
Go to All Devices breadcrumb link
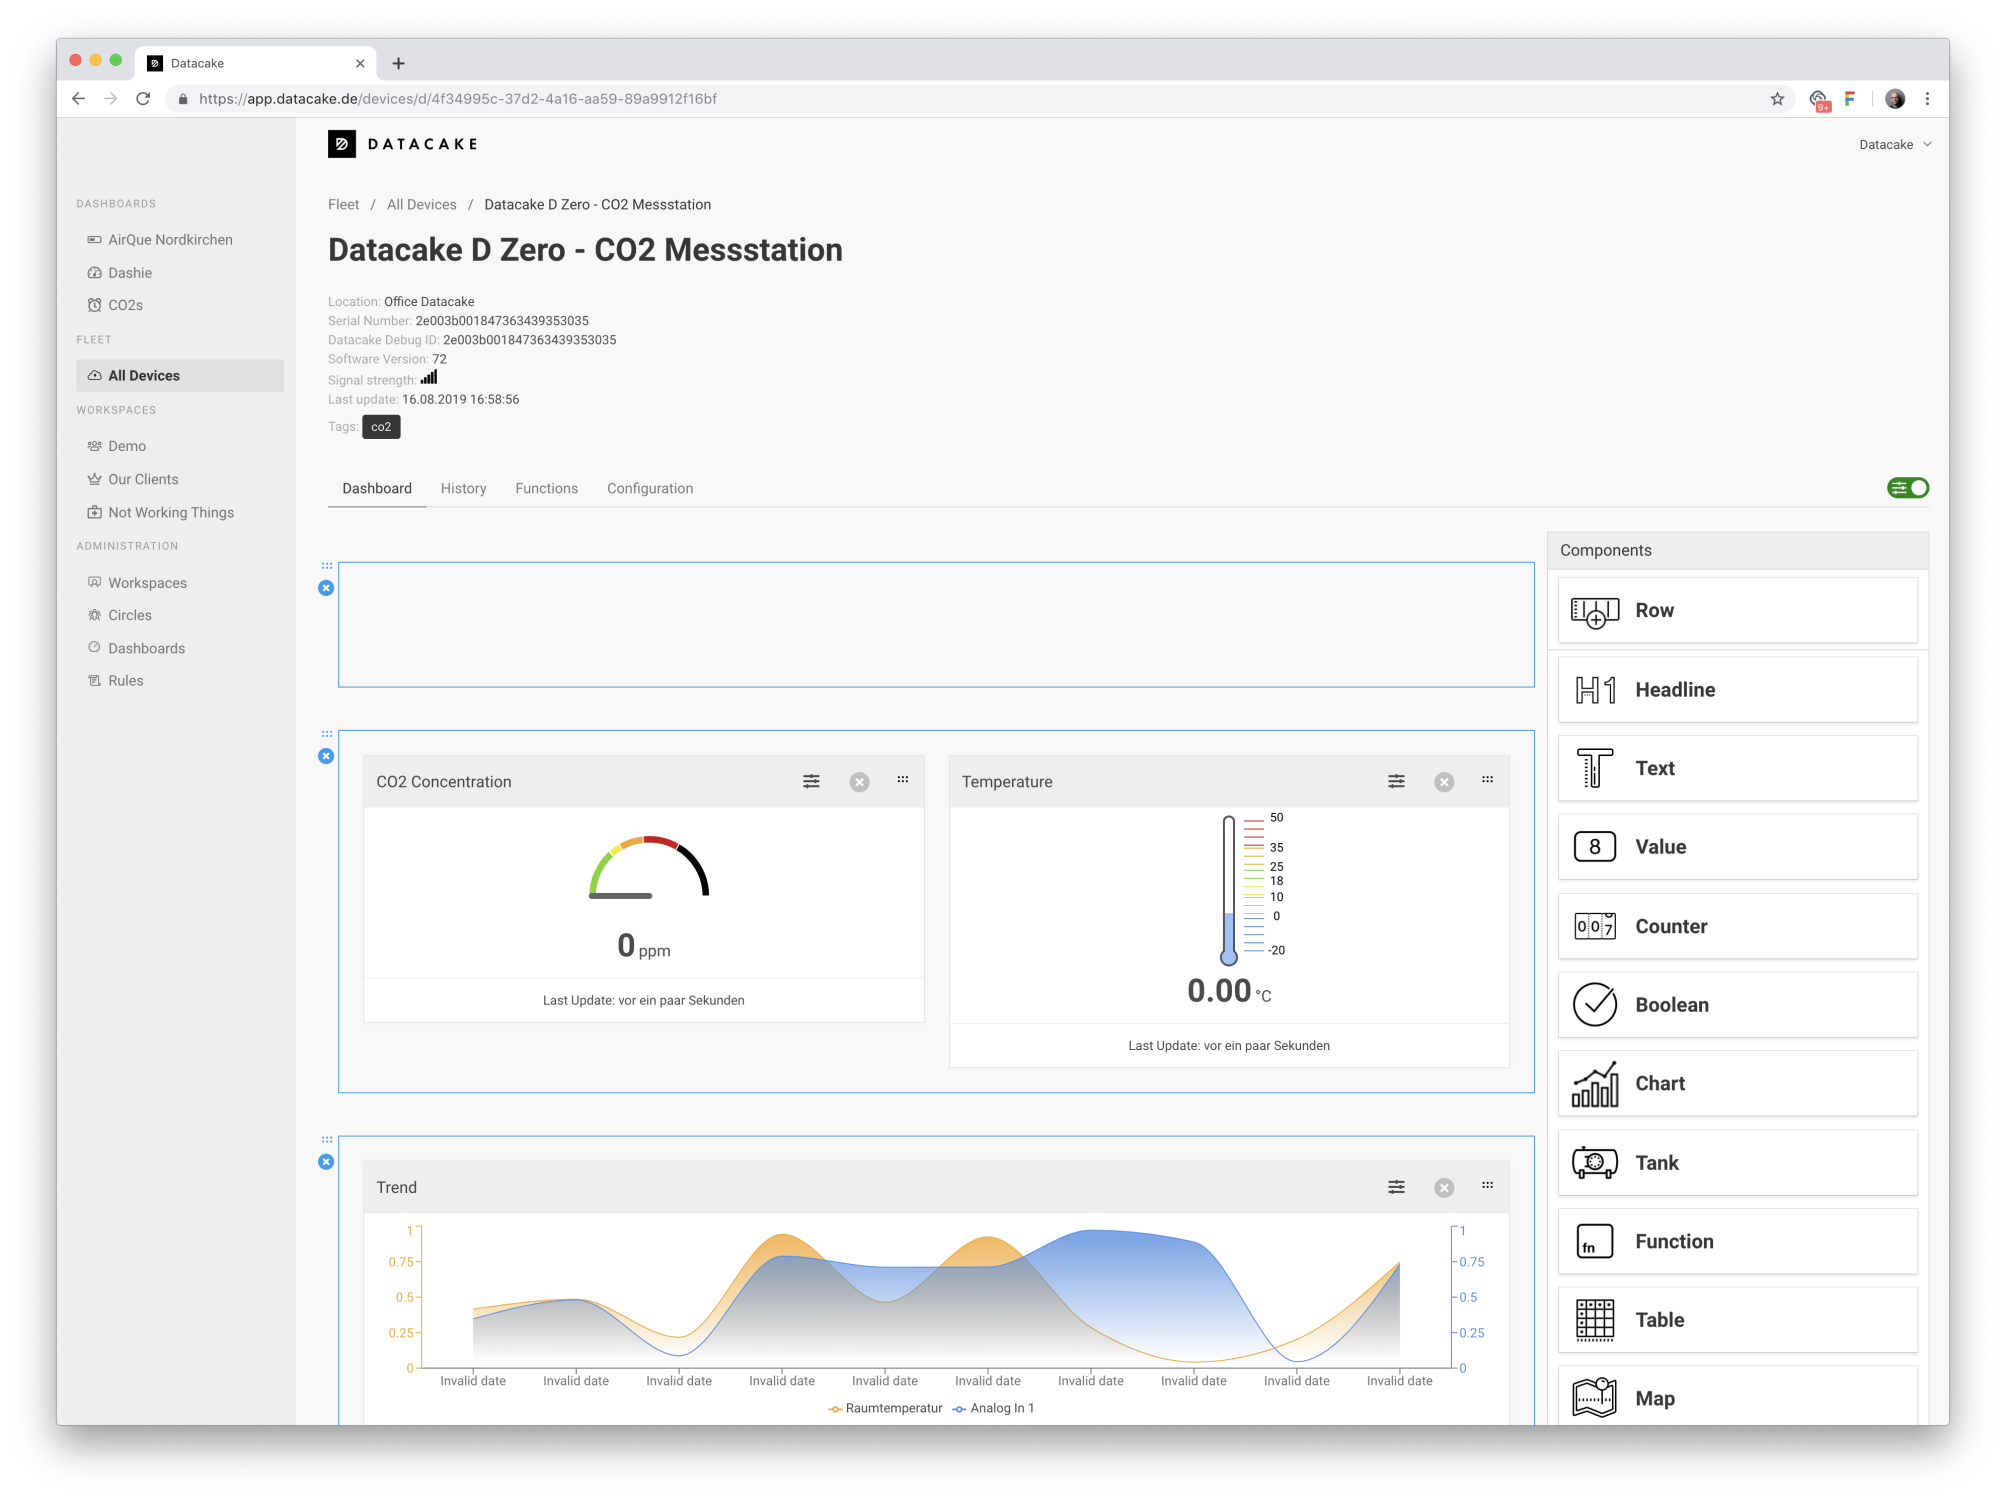click(x=421, y=204)
